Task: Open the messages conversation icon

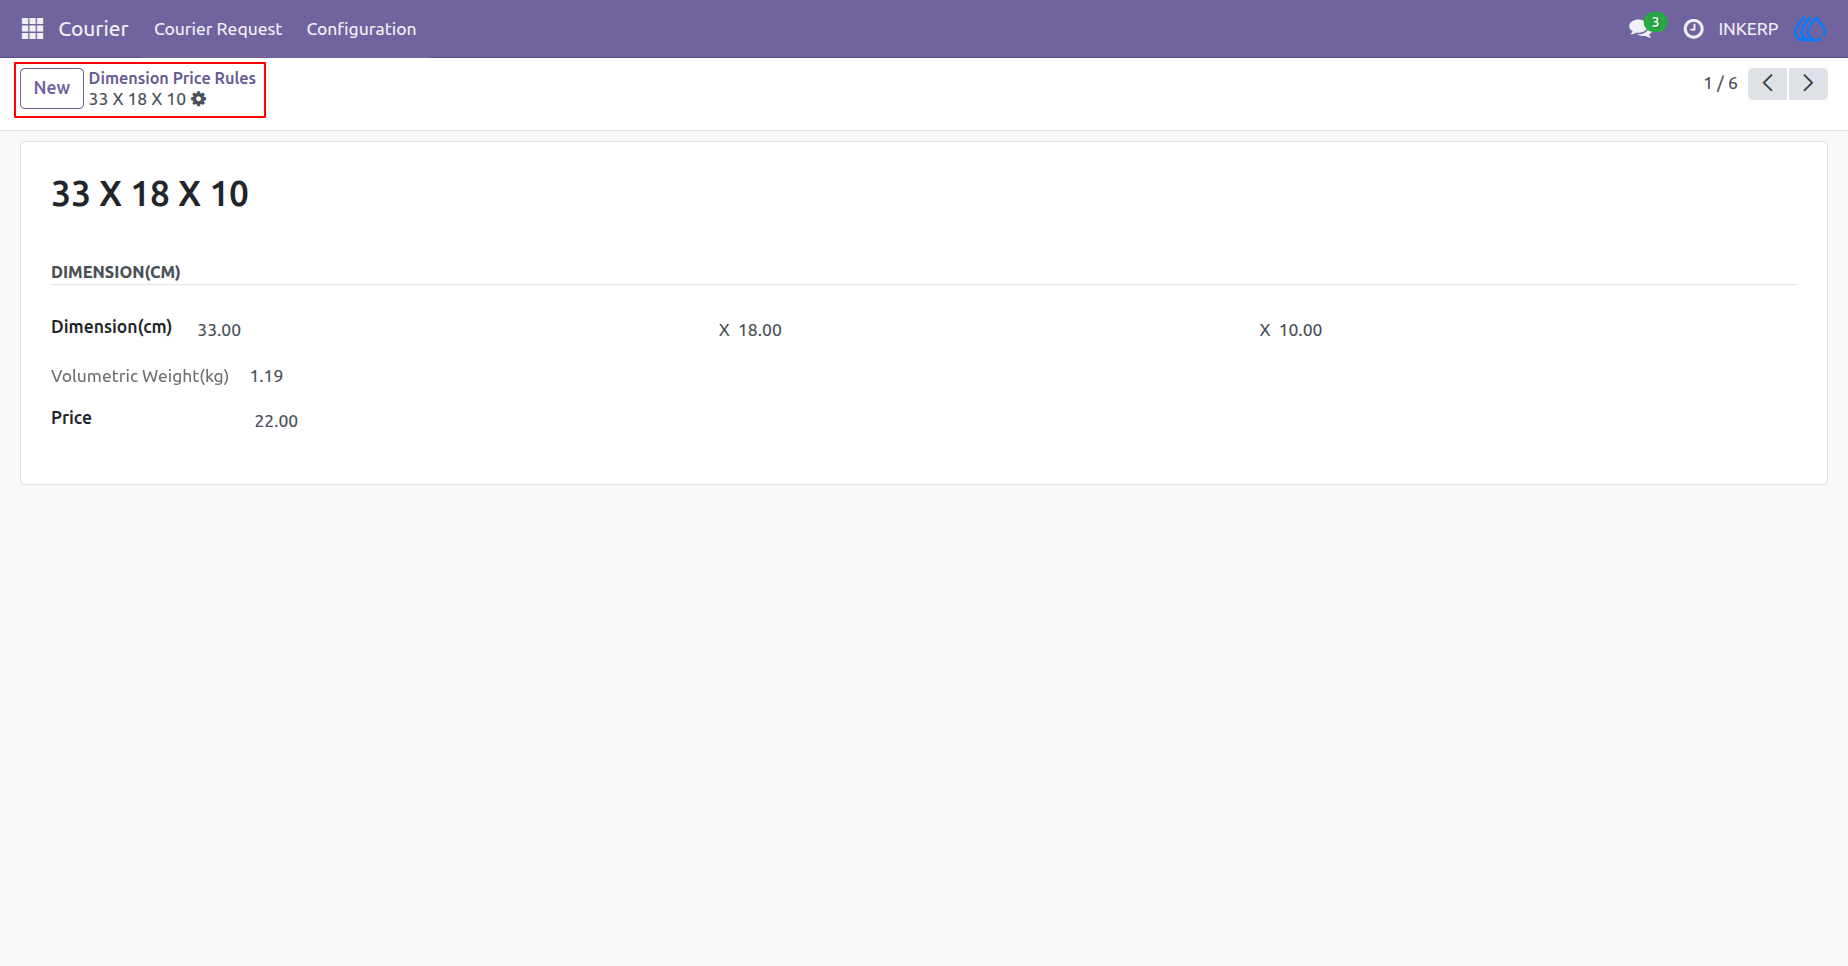Action: 1640,29
